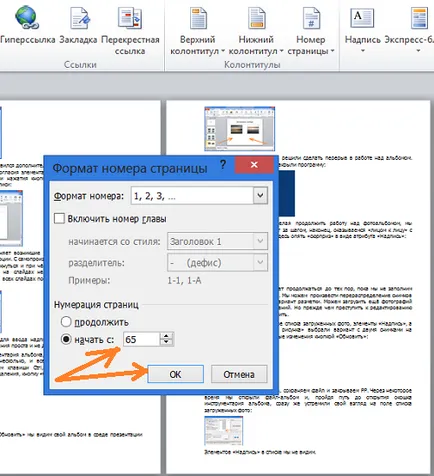Click the Нижний колонтитул icon
The height and width of the screenshot is (476, 434).
pos(256,18)
